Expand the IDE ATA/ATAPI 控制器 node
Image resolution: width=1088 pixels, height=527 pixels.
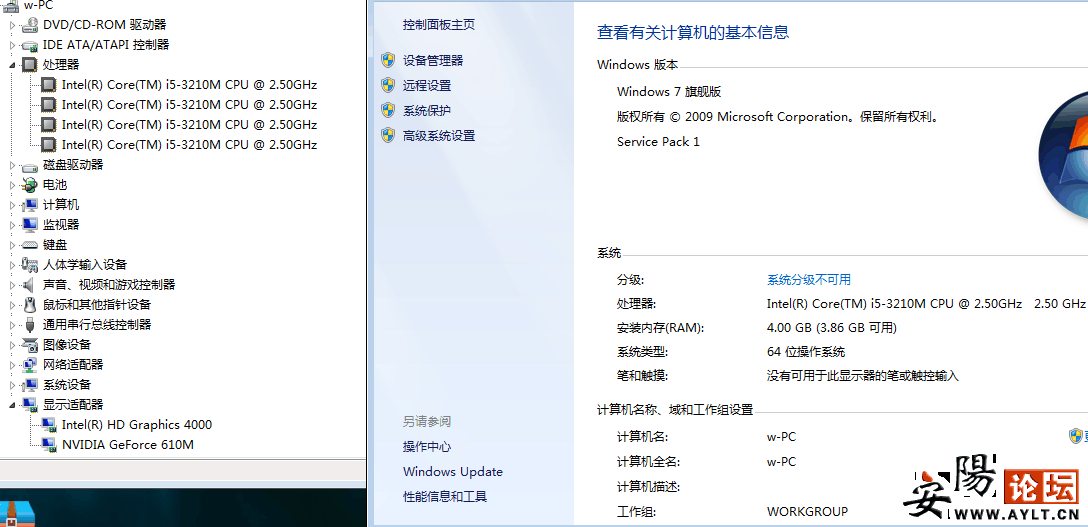pyautogui.click(x=12, y=45)
